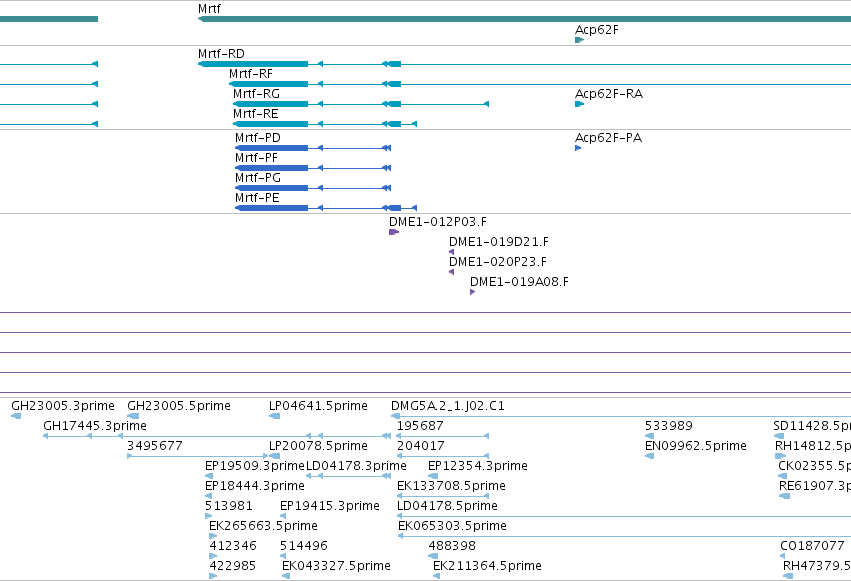Select the 422985 feature label
This screenshot has height=581, width=851.
coord(233,566)
